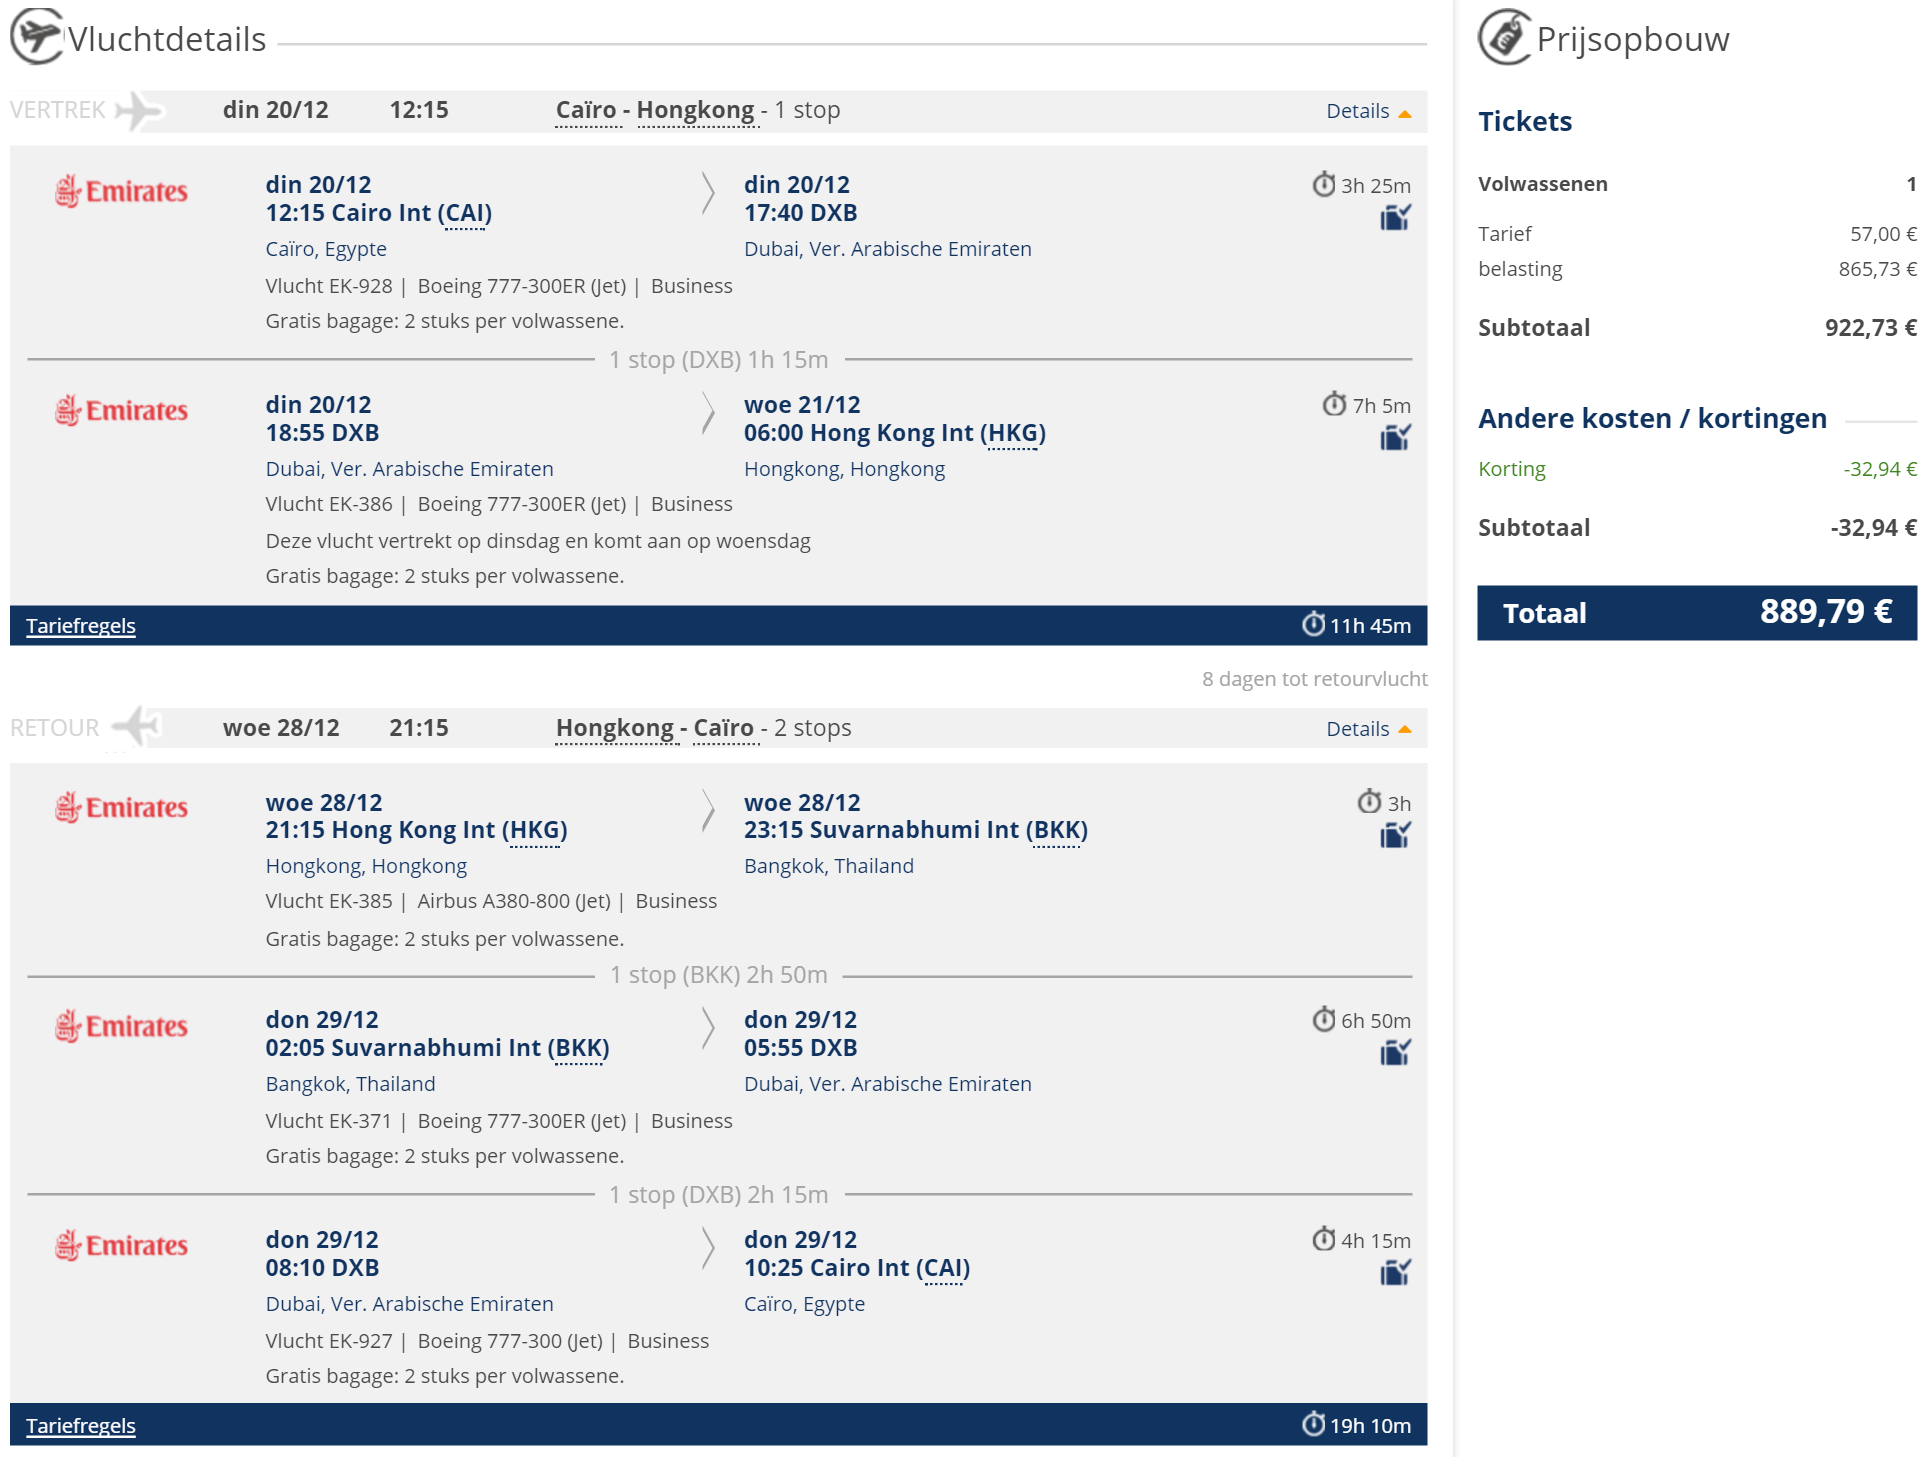
Task: Click the outbound date 'din 20/12' header
Action: pyautogui.click(x=276, y=110)
